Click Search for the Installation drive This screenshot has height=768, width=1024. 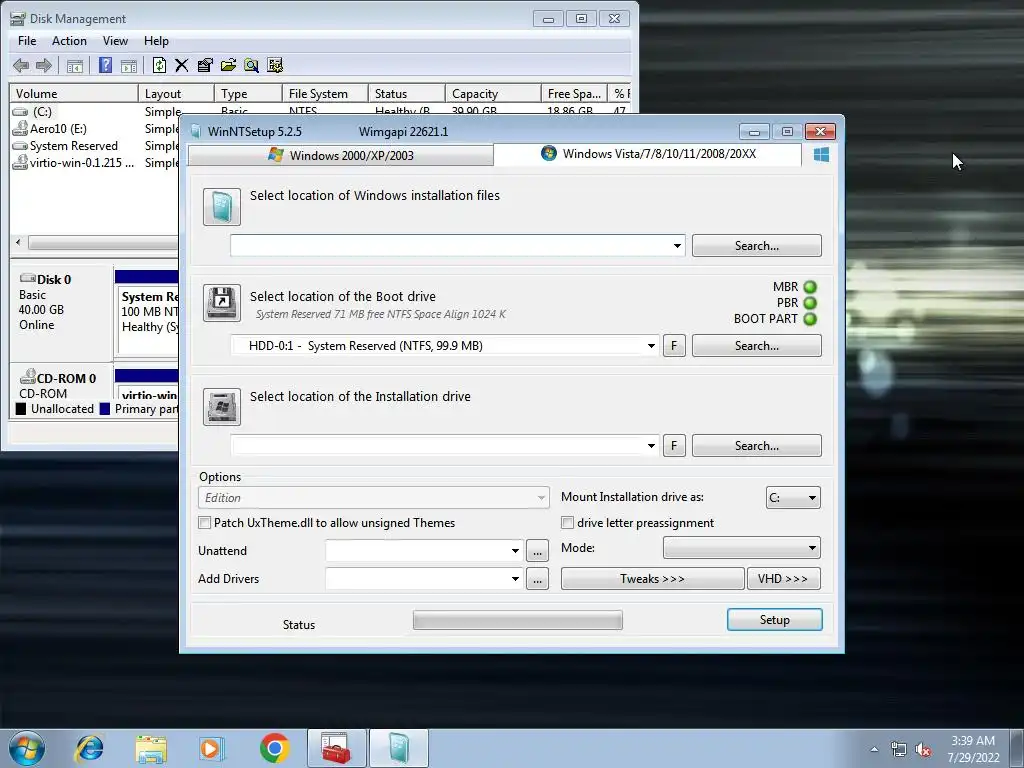tap(757, 446)
